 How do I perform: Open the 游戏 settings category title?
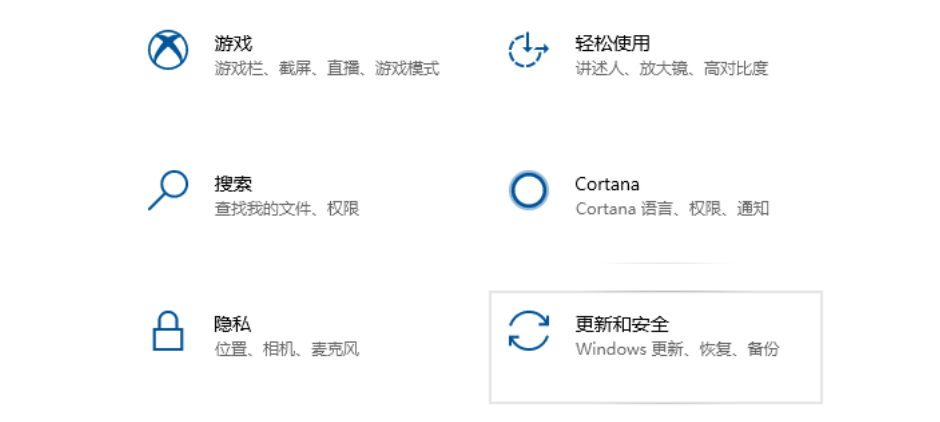(x=233, y=43)
